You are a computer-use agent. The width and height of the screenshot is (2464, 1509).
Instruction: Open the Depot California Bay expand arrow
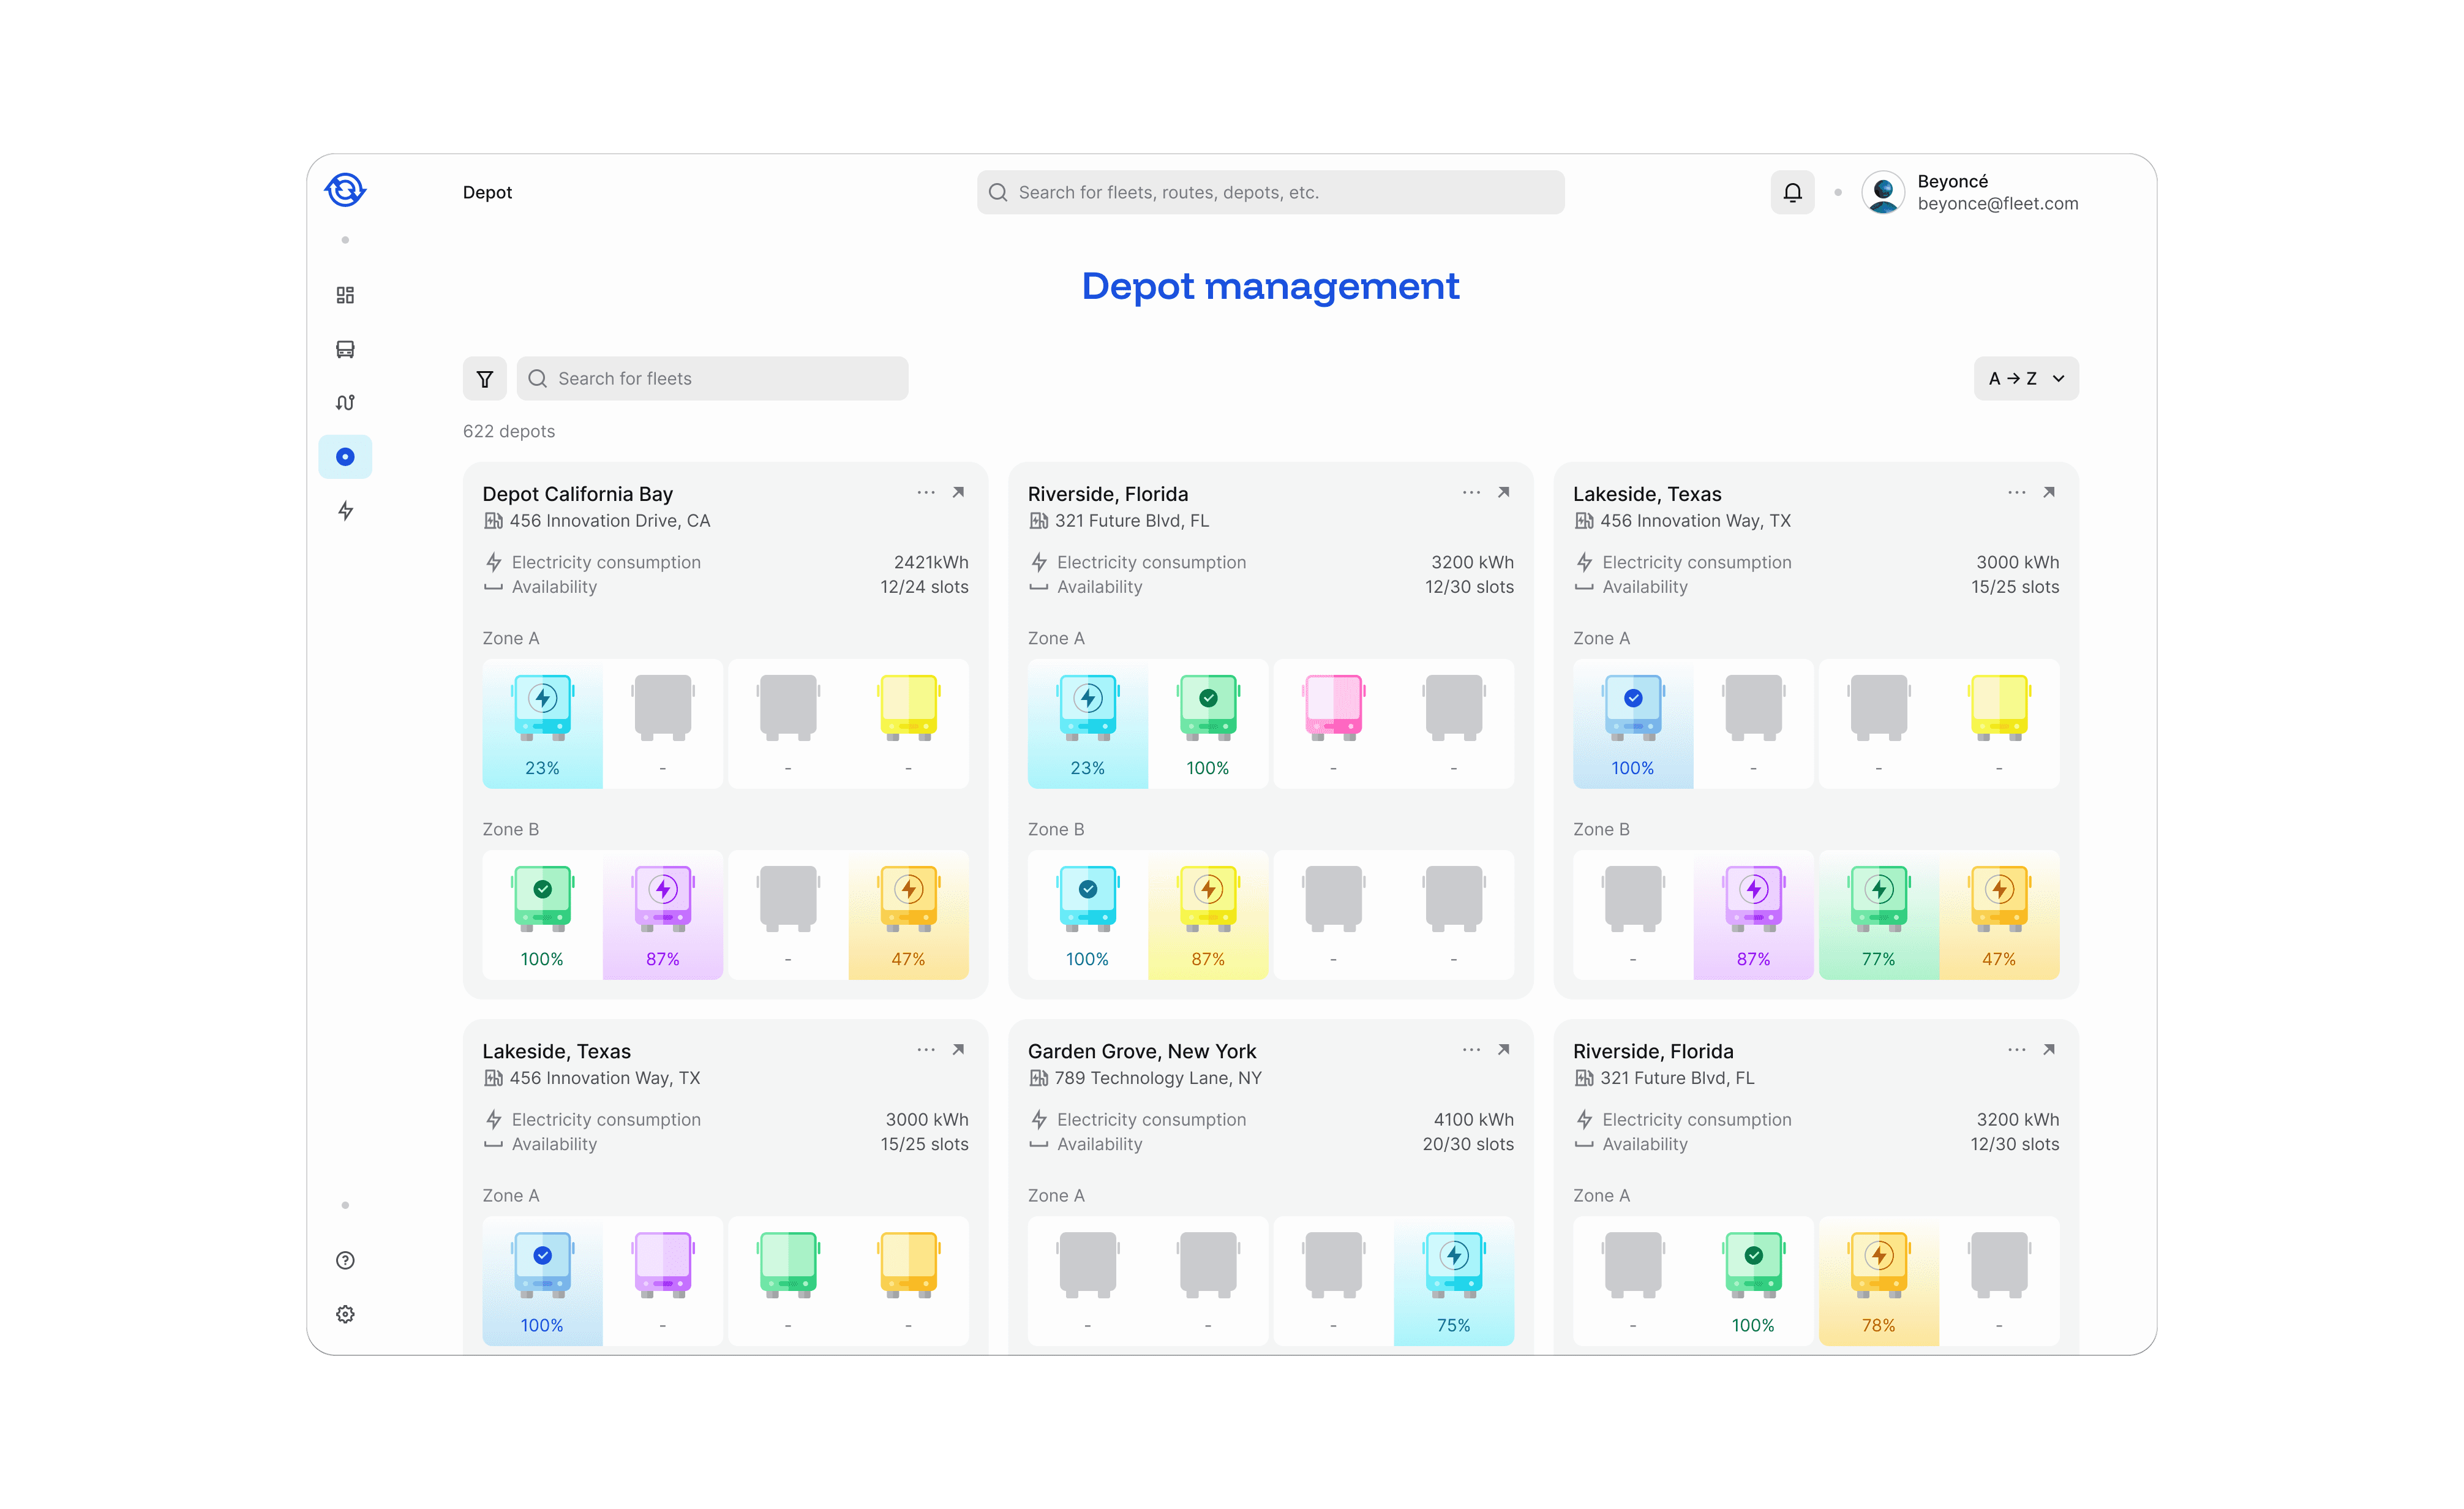click(958, 492)
